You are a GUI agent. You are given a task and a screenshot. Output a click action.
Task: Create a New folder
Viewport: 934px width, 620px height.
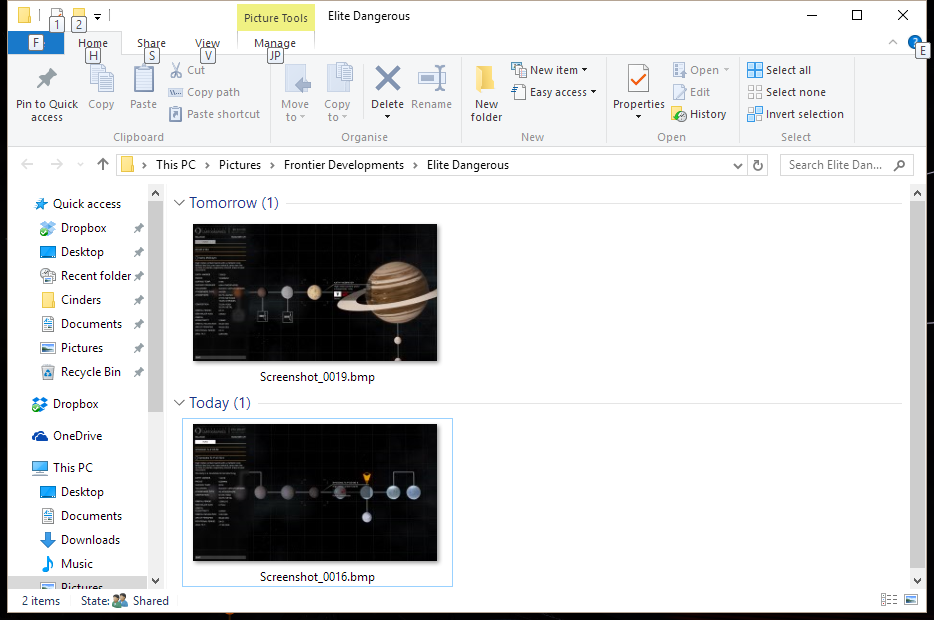[x=486, y=94]
